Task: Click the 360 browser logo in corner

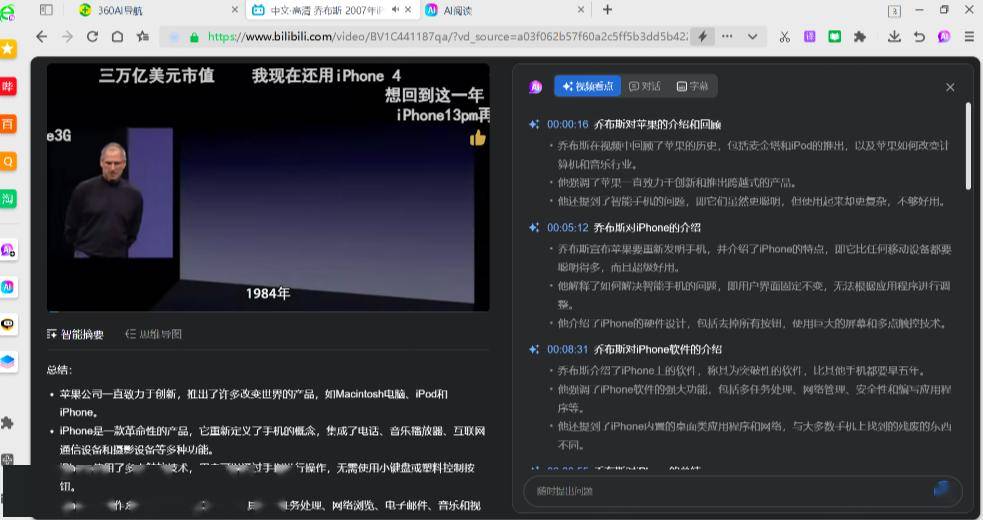Action: pos(8,13)
